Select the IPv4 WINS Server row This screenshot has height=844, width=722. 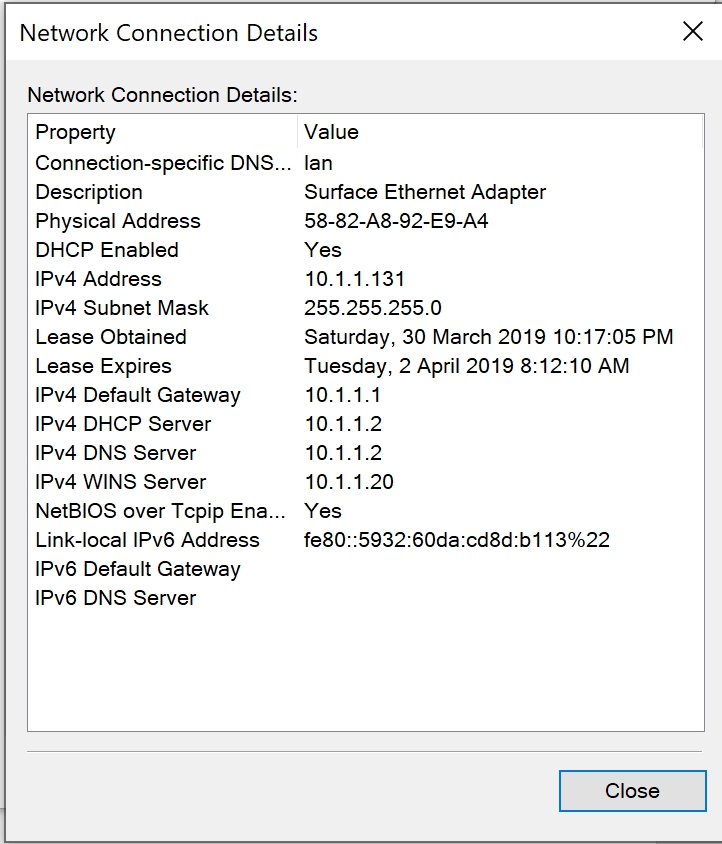(x=121, y=482)
